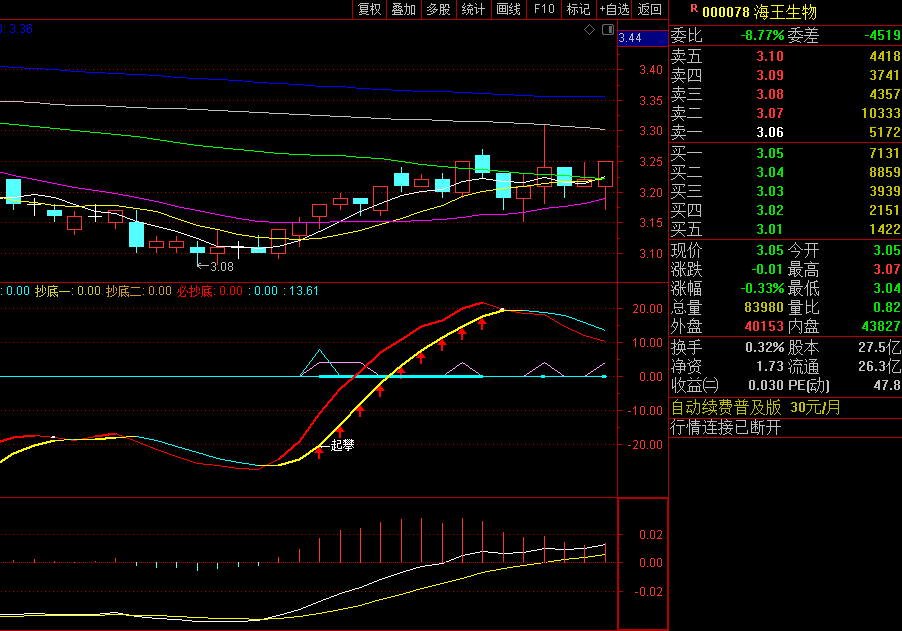Click the 流通 value 26.3亿

point(880,366)
